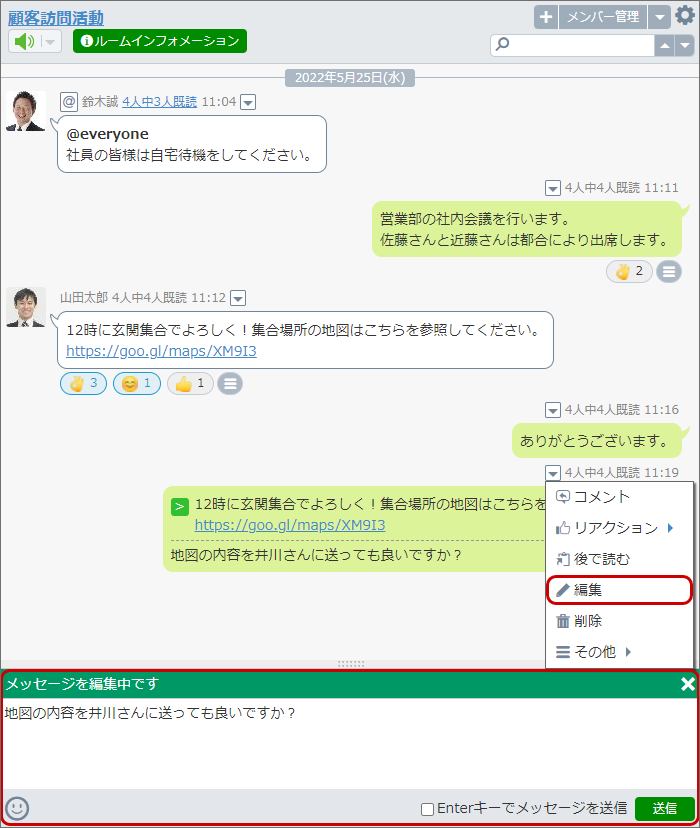
Task: Open リアクション submenu
Action: point(619,528)
